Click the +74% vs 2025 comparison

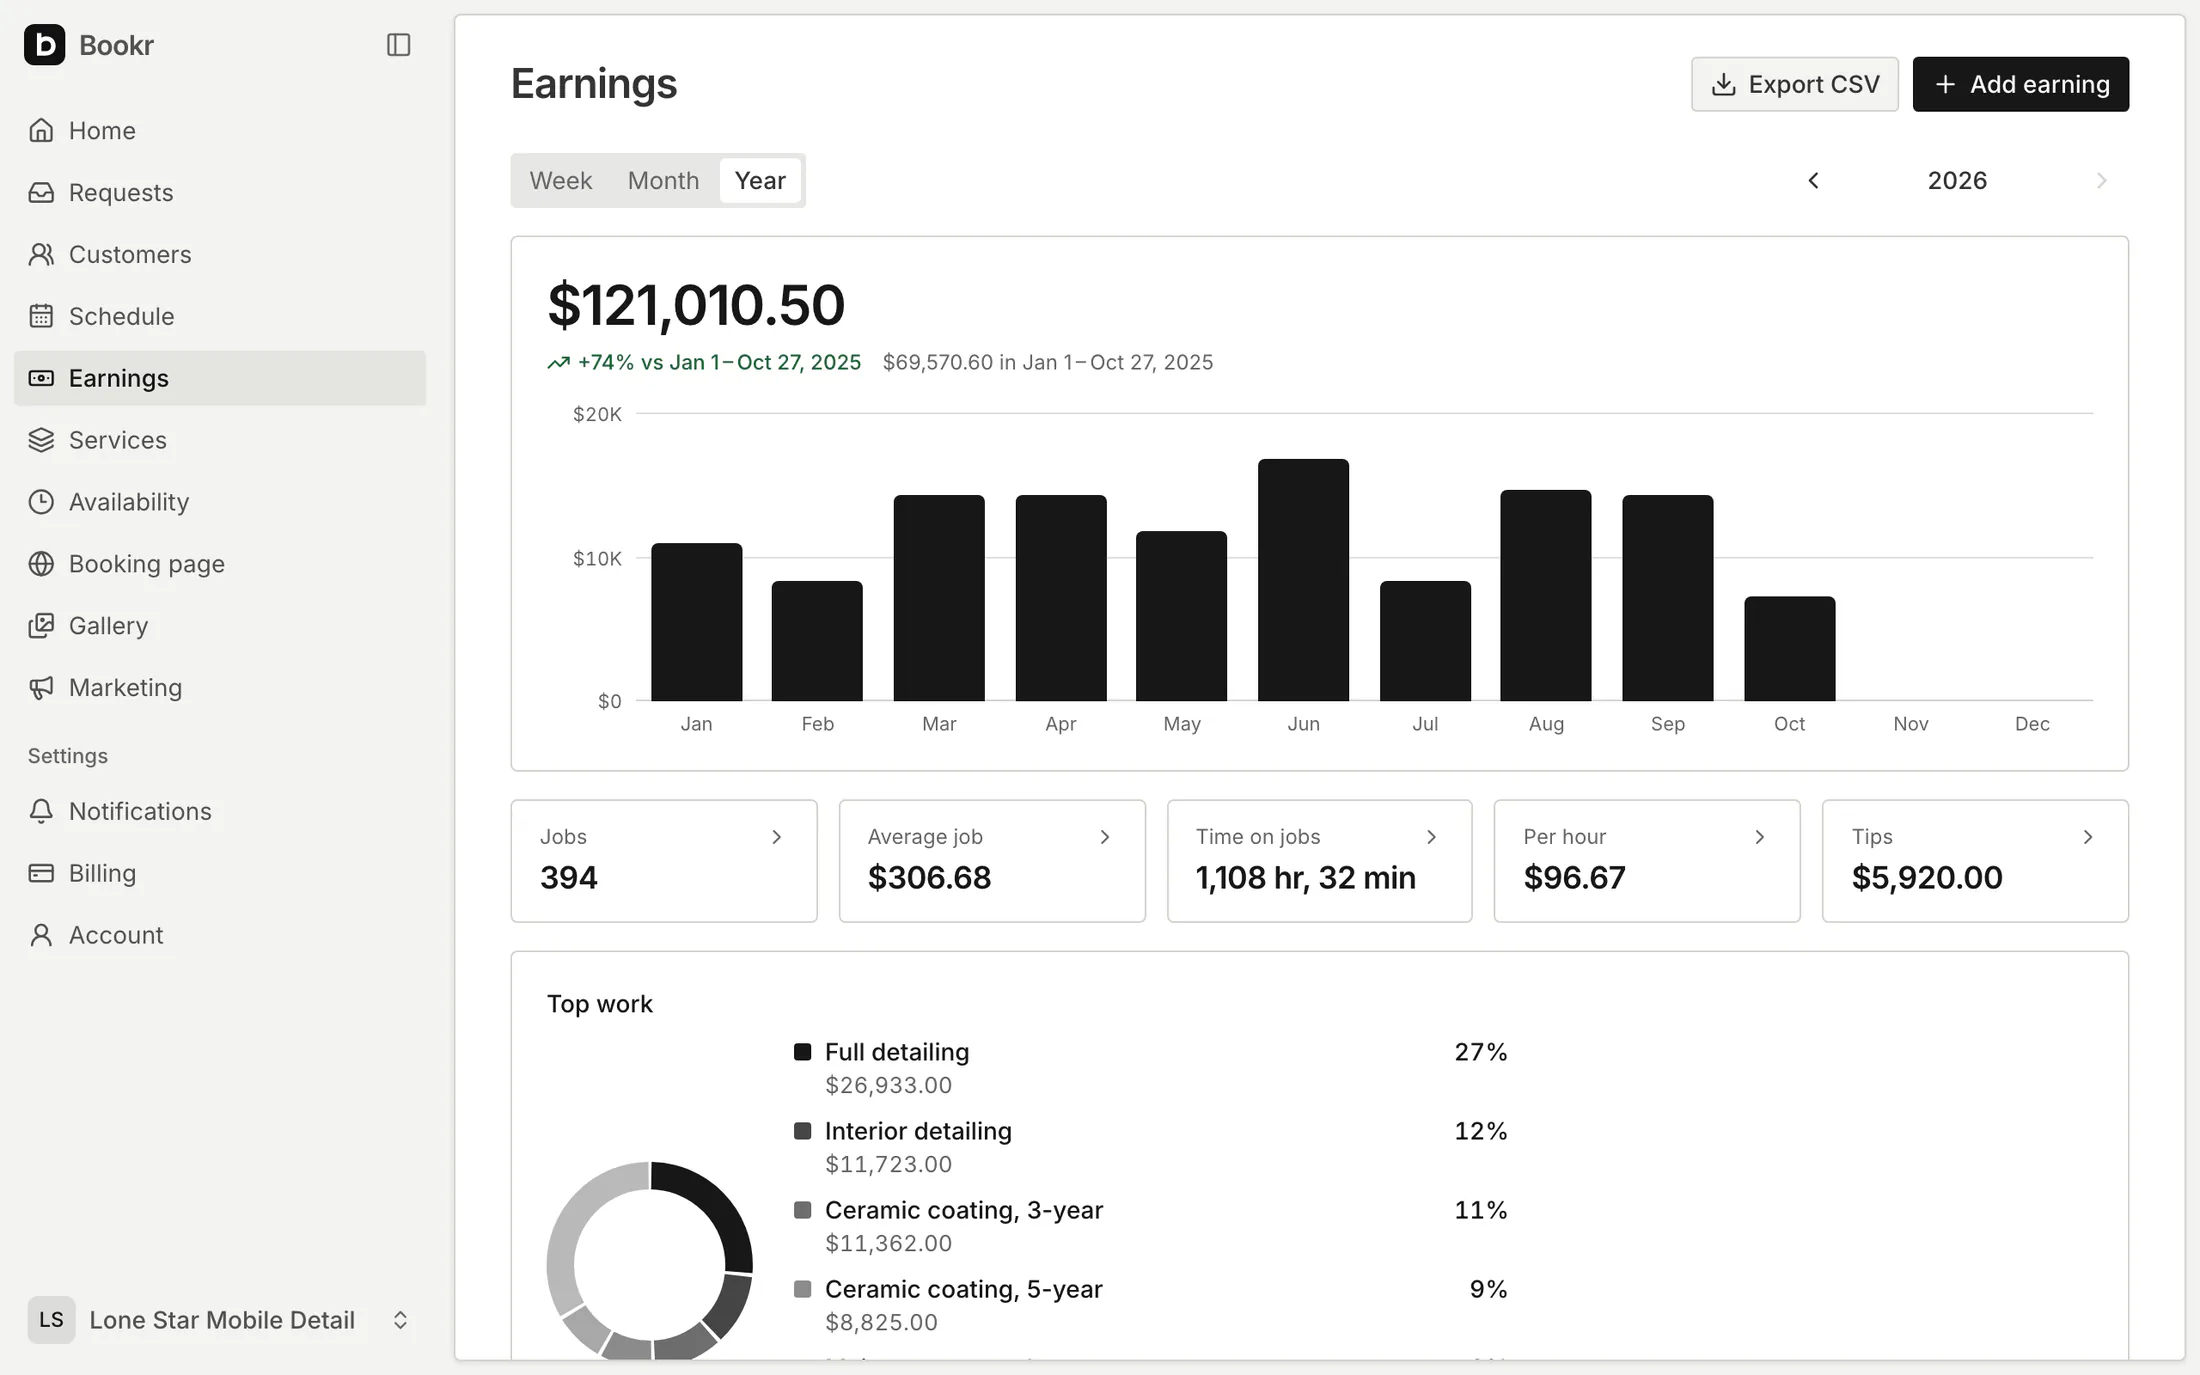tap(704, 362)
